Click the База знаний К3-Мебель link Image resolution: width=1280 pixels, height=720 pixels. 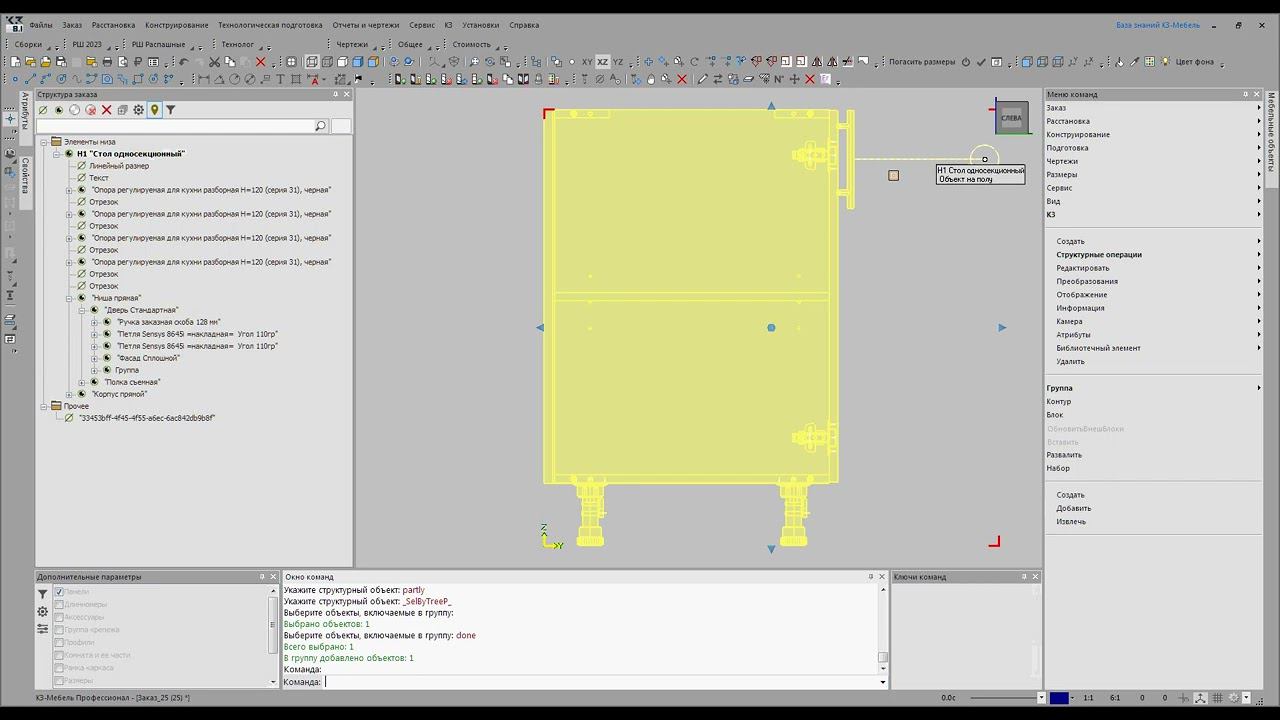[x=1157, y=25]
